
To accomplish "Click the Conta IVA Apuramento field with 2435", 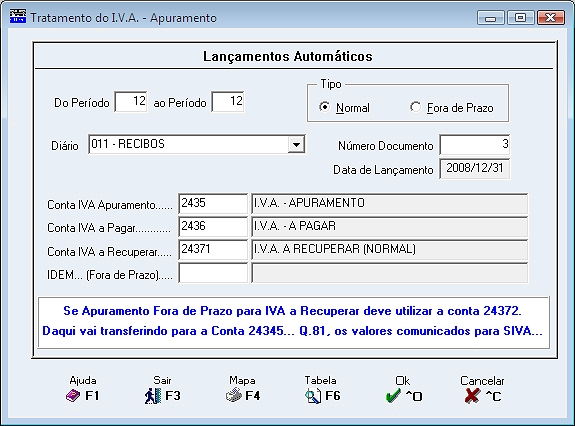I will tap(213, 203).
